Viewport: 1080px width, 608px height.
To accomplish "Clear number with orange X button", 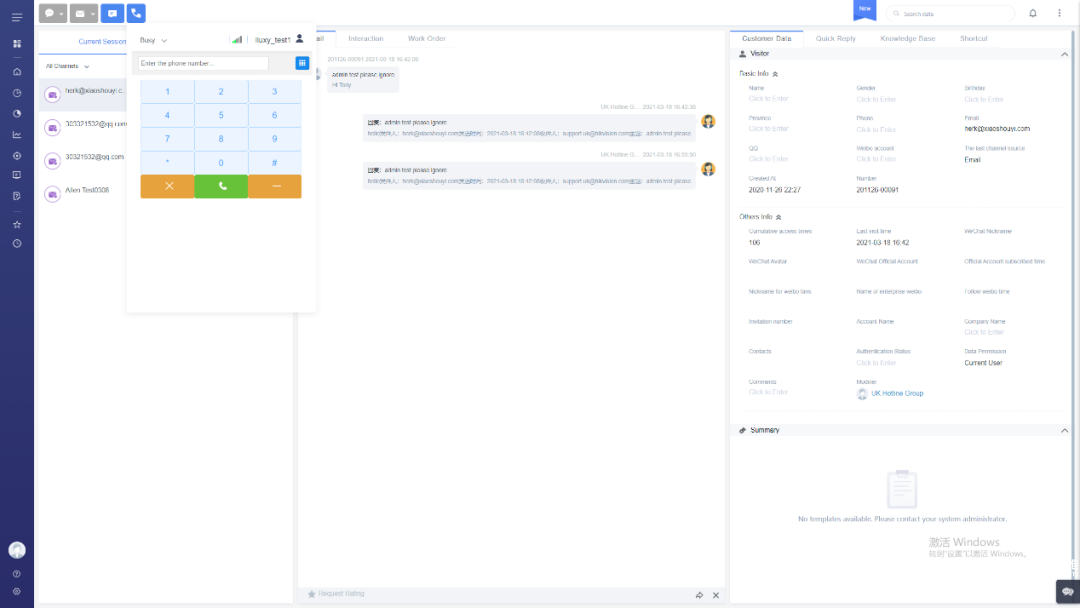I will pos(167,186).
